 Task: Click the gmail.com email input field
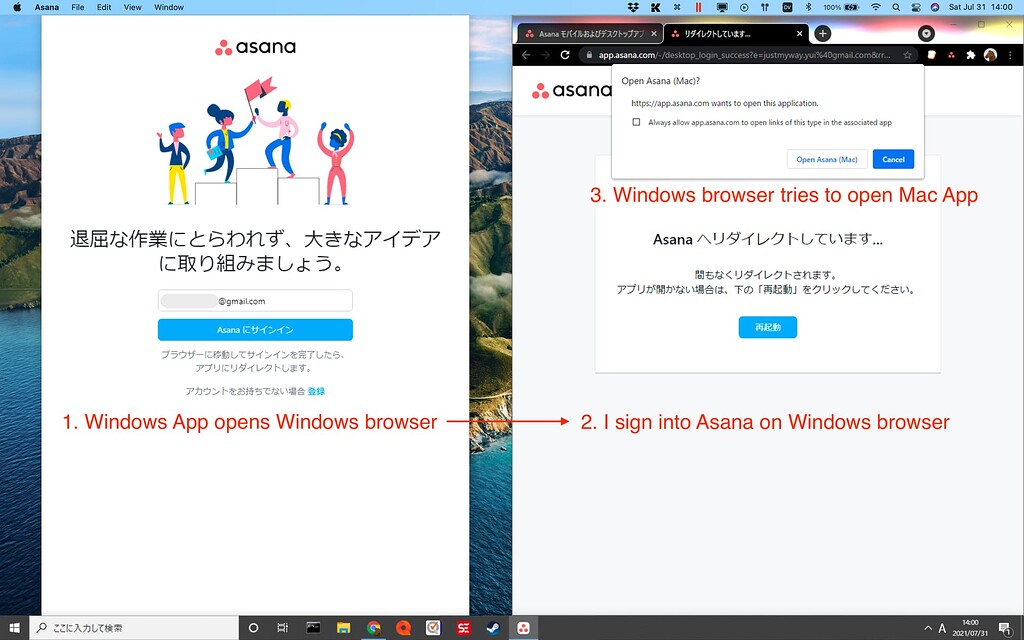pos(254,300)
